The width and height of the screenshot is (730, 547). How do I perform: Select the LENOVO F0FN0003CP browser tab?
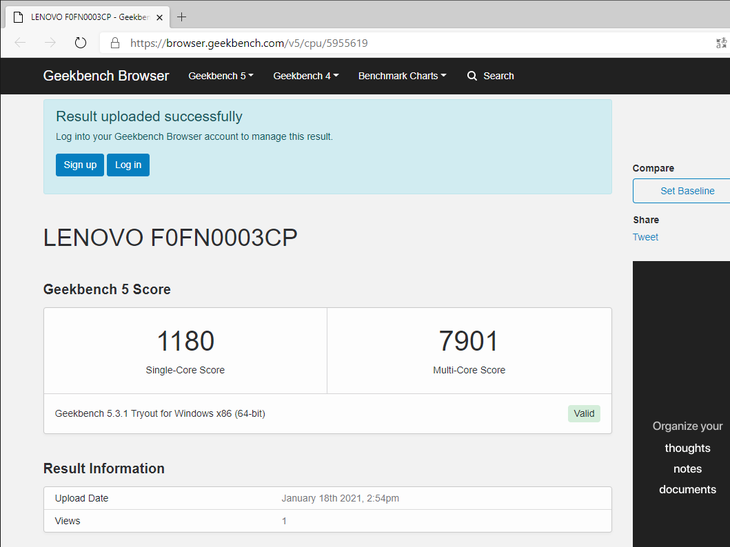88,17
